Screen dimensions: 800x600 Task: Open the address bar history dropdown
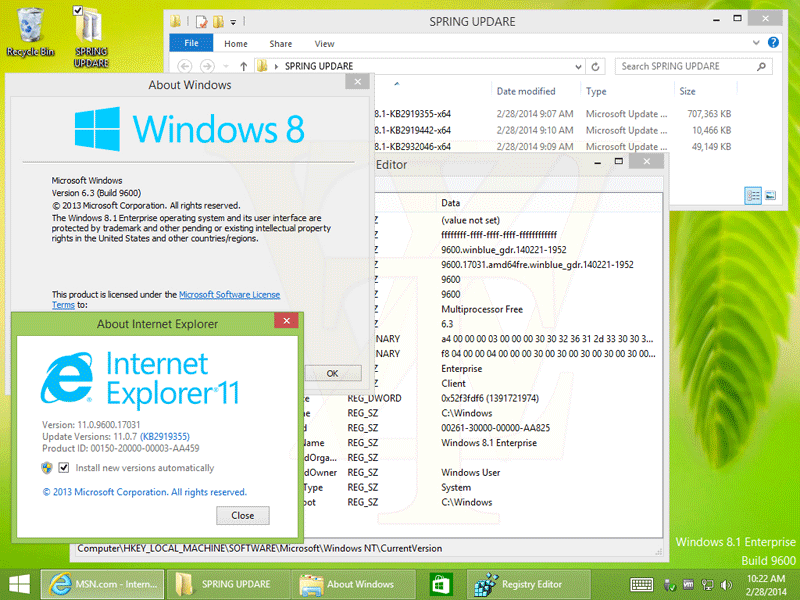[576, 66]
